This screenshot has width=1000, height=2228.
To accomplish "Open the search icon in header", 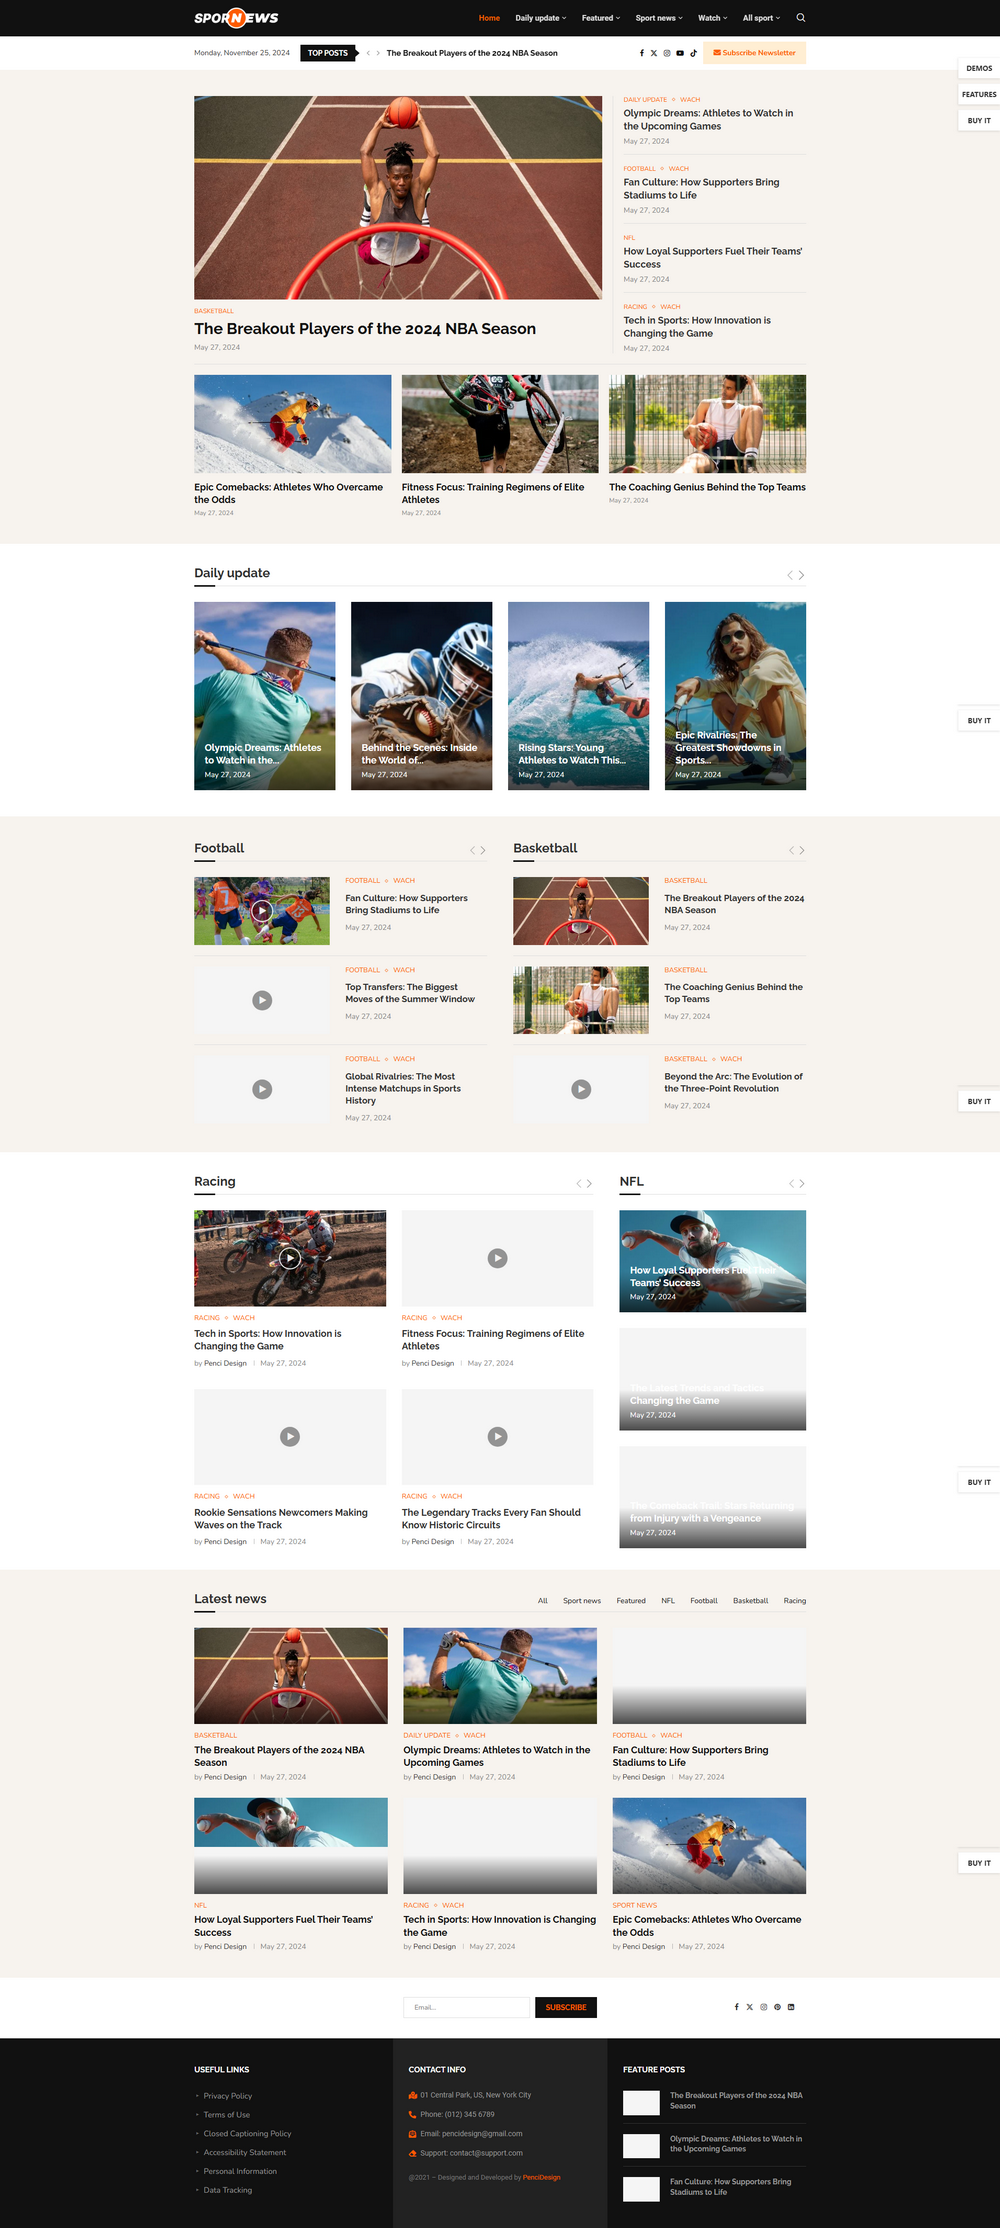I will coord(800,18).
